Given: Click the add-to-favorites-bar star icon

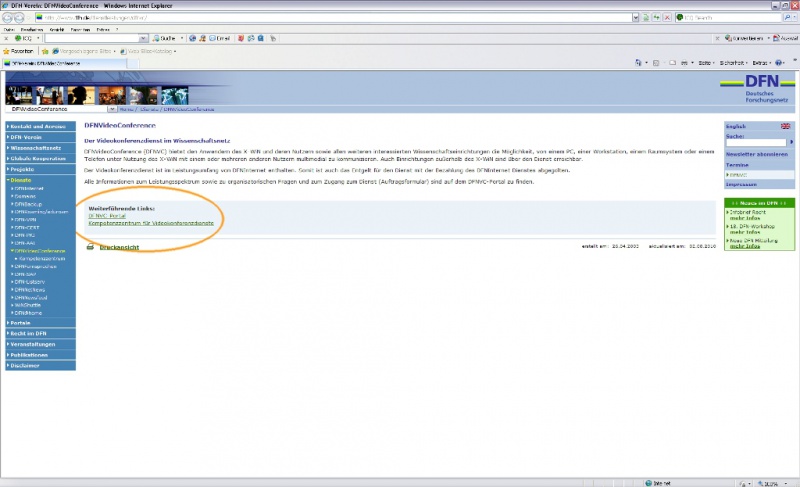Looking at the screenshot, I should pyautogui.click(x=45, y=51).
